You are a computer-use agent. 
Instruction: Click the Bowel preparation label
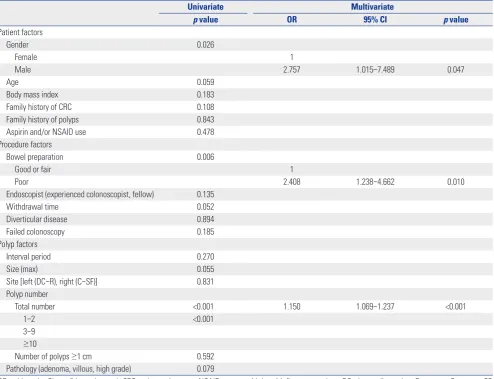[x=35, y=157]
